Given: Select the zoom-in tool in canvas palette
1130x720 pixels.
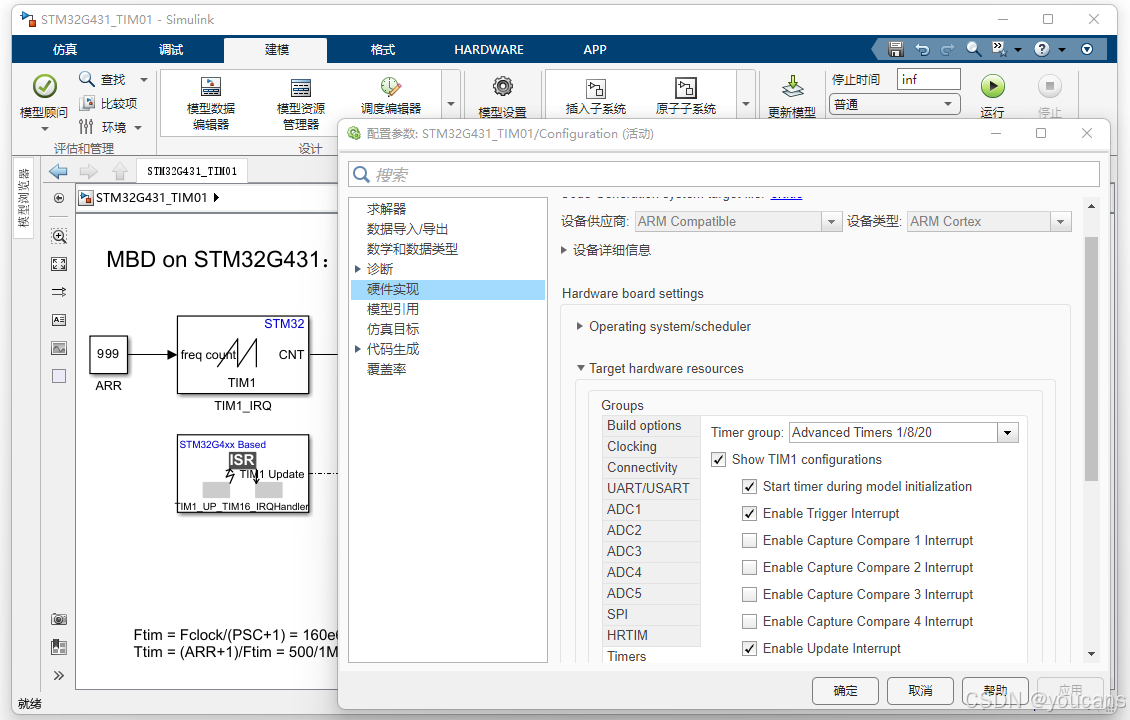Looking at the screenshot, I should (x=59, y=236).
